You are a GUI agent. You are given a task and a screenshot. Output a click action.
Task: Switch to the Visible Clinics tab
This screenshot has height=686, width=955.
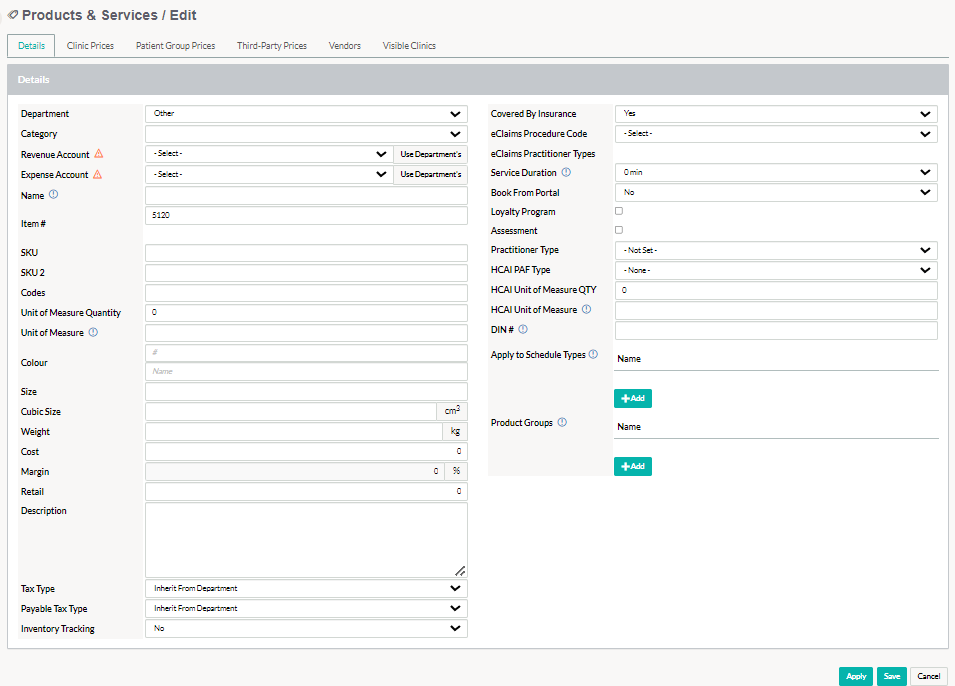click(x=409, y=46)
